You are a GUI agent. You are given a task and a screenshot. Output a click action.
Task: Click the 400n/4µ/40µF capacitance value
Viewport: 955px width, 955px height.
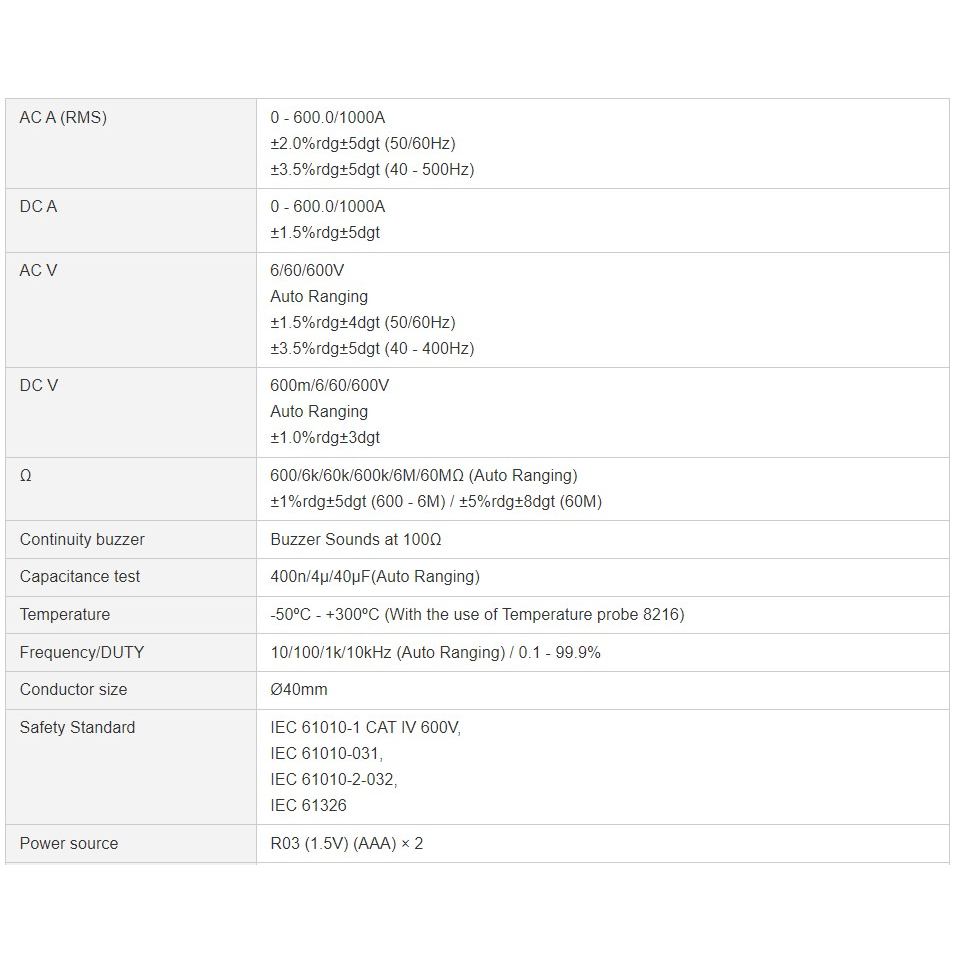click(320, 577)
